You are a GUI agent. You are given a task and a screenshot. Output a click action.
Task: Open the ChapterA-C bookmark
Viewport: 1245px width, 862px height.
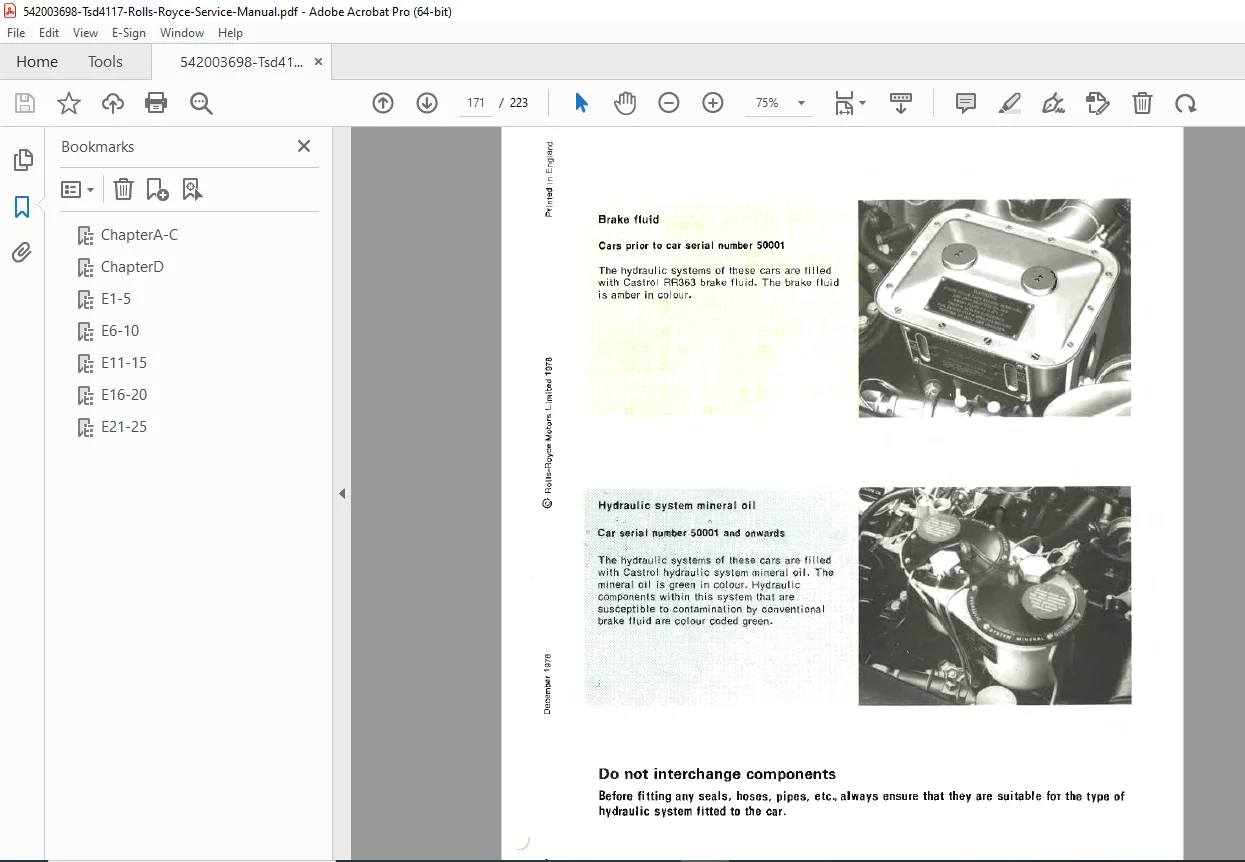pyautogui.click(x=139, y=235)
